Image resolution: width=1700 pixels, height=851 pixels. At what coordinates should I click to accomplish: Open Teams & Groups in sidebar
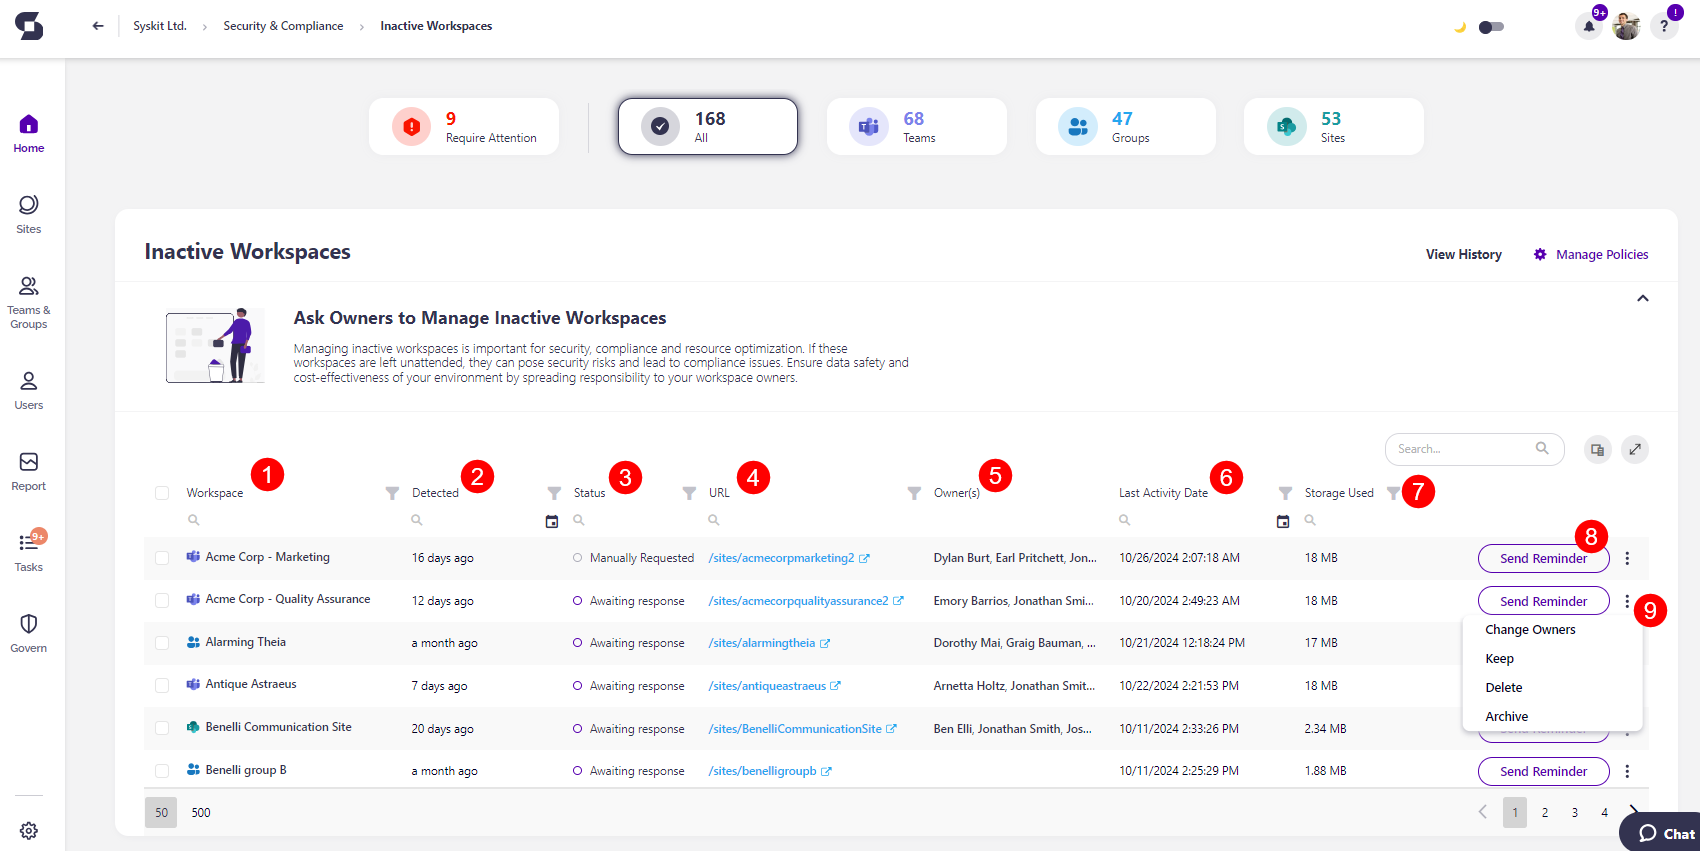tap(29, 302)
